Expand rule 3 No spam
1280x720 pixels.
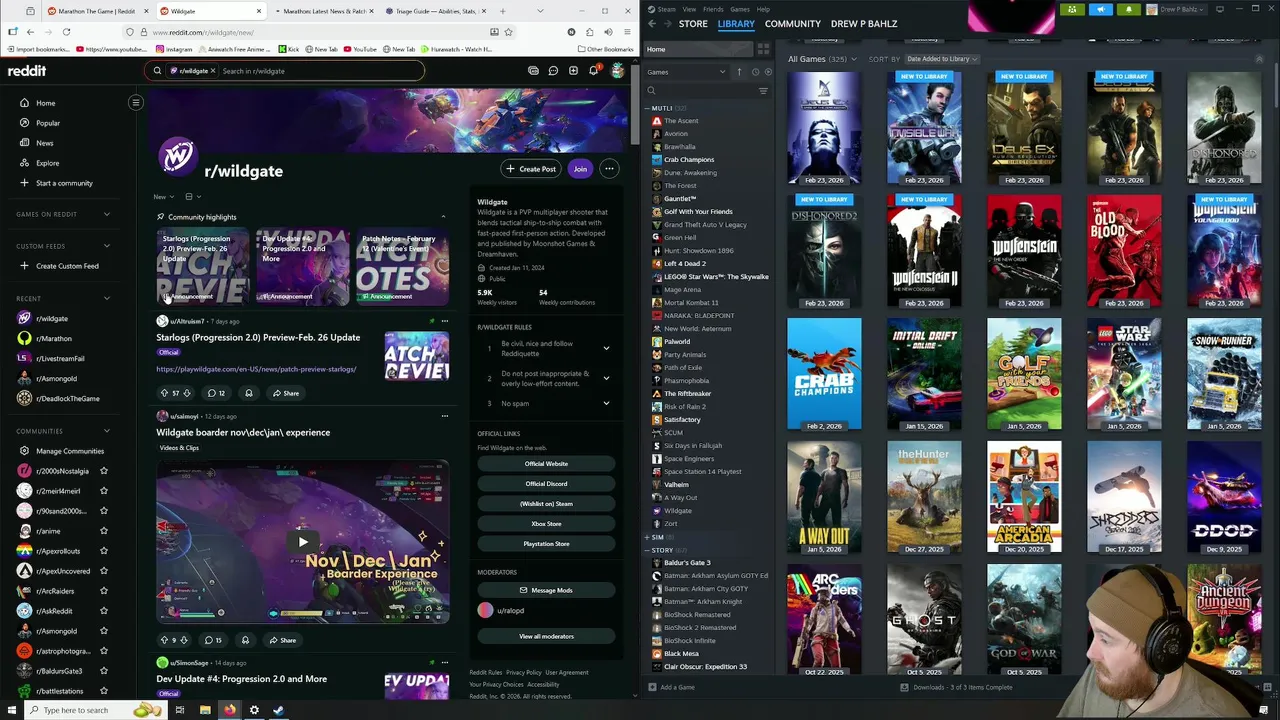point(606,403)
